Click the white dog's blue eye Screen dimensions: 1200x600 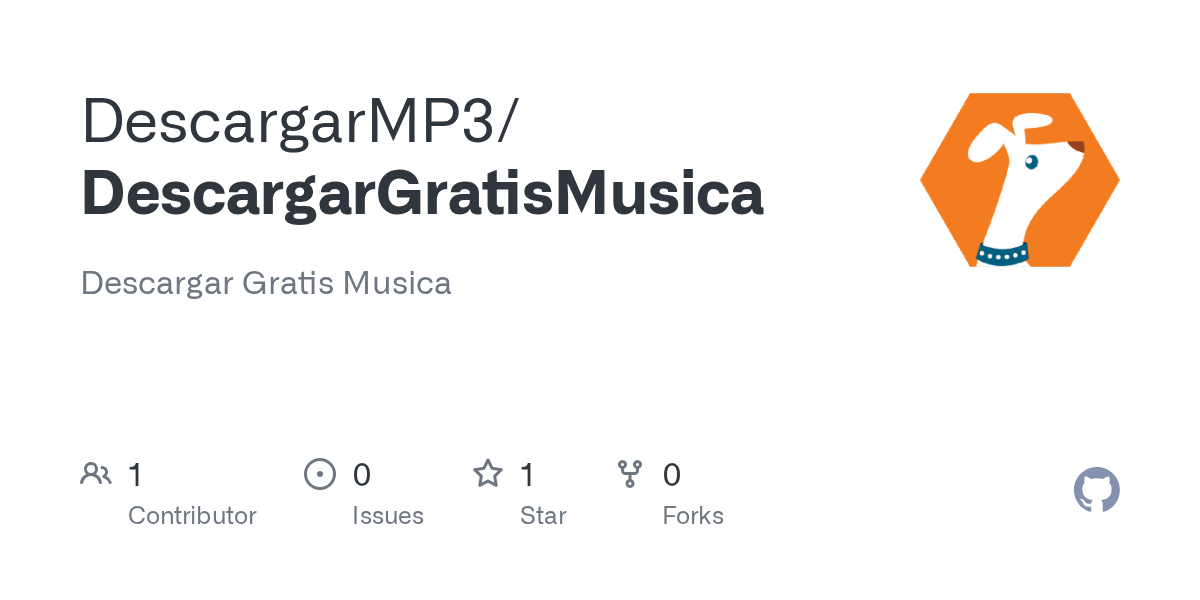pyautogui.click(x=1031, y=161)
